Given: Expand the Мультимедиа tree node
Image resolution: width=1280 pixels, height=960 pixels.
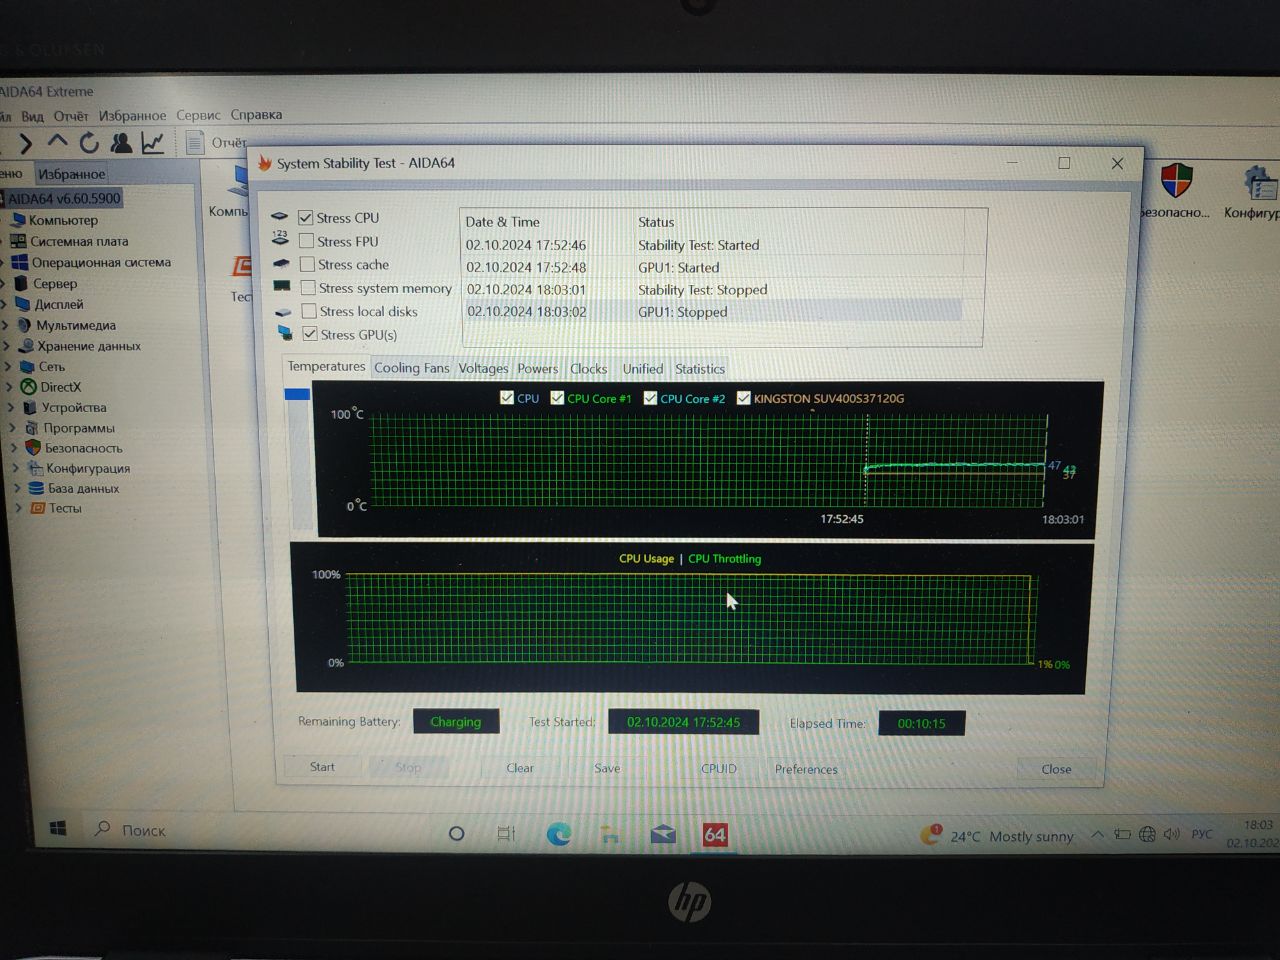Looking at the screenshot, I should [7, 325].
